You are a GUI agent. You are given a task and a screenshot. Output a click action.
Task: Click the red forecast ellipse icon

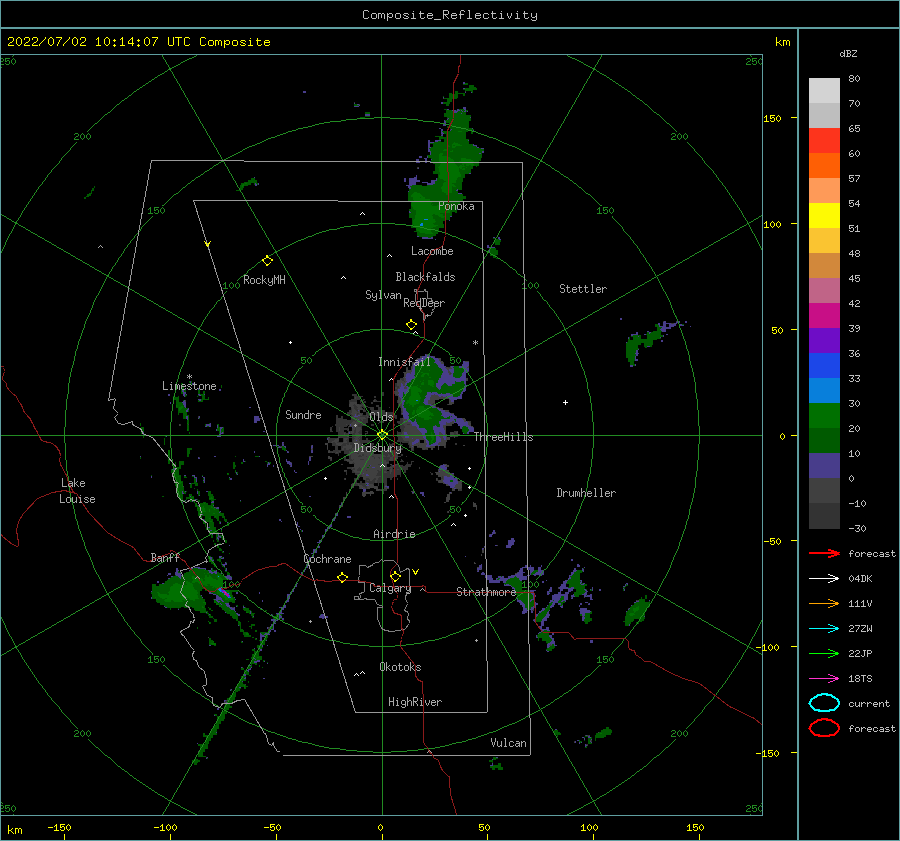click(x=824, y=728)
